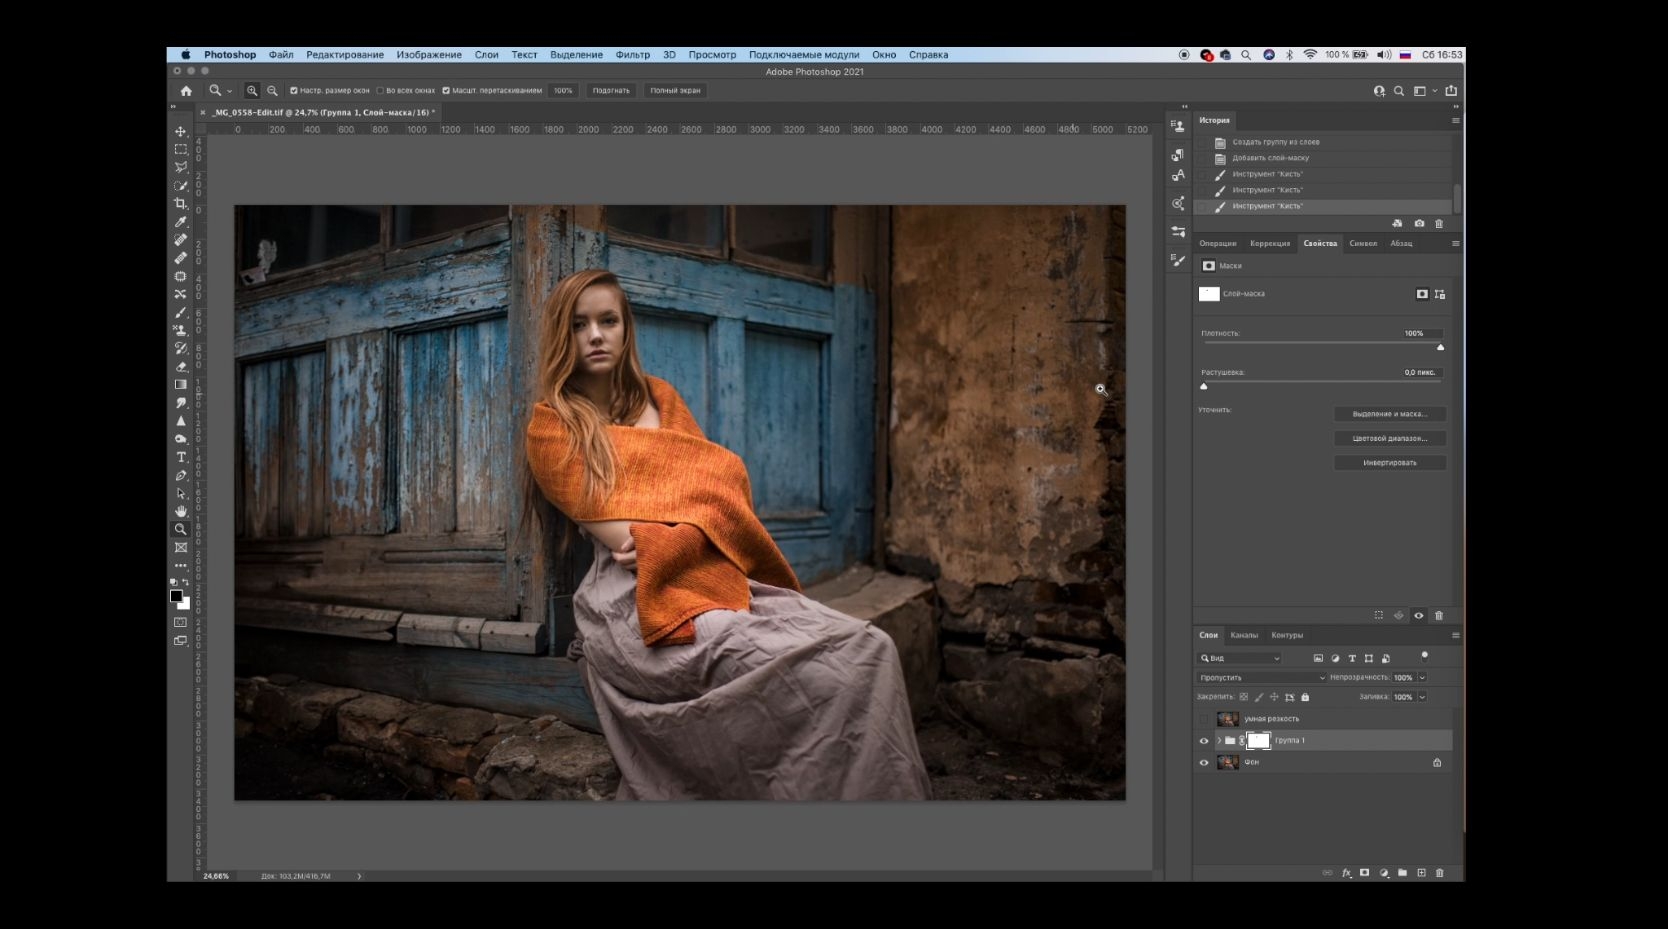Apply the mask from the Properties panel
1668x929 pixels.
tap(1398, 615)
